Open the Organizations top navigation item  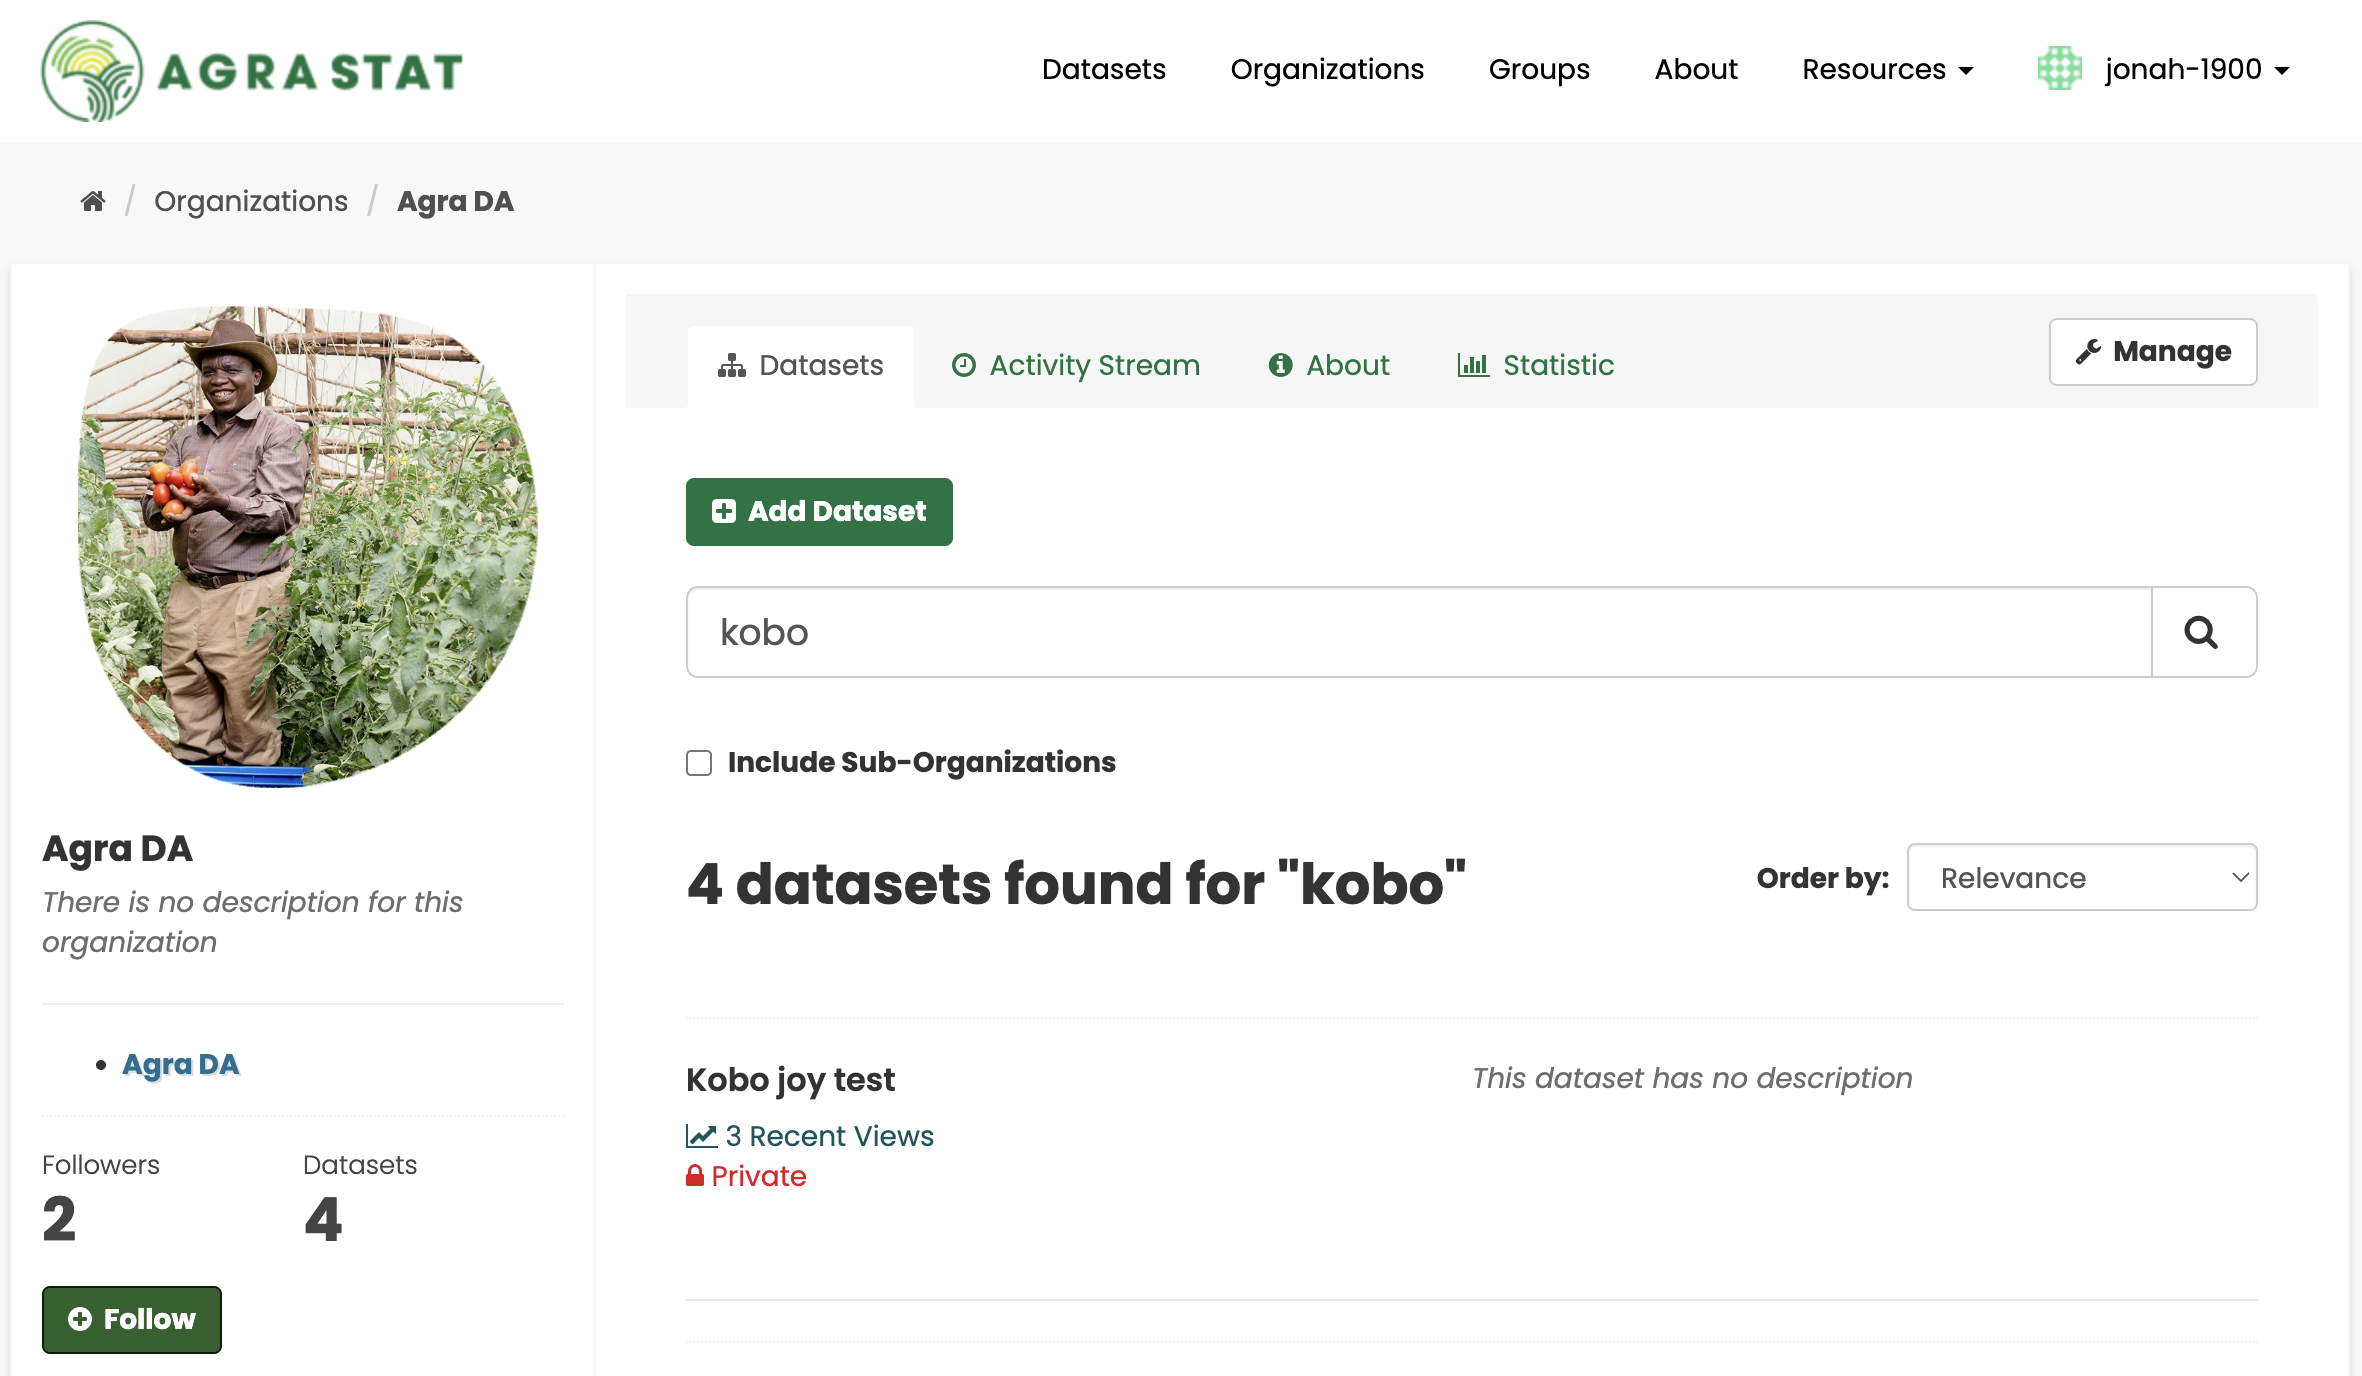pyautogui.click(x=1327, y=69)
